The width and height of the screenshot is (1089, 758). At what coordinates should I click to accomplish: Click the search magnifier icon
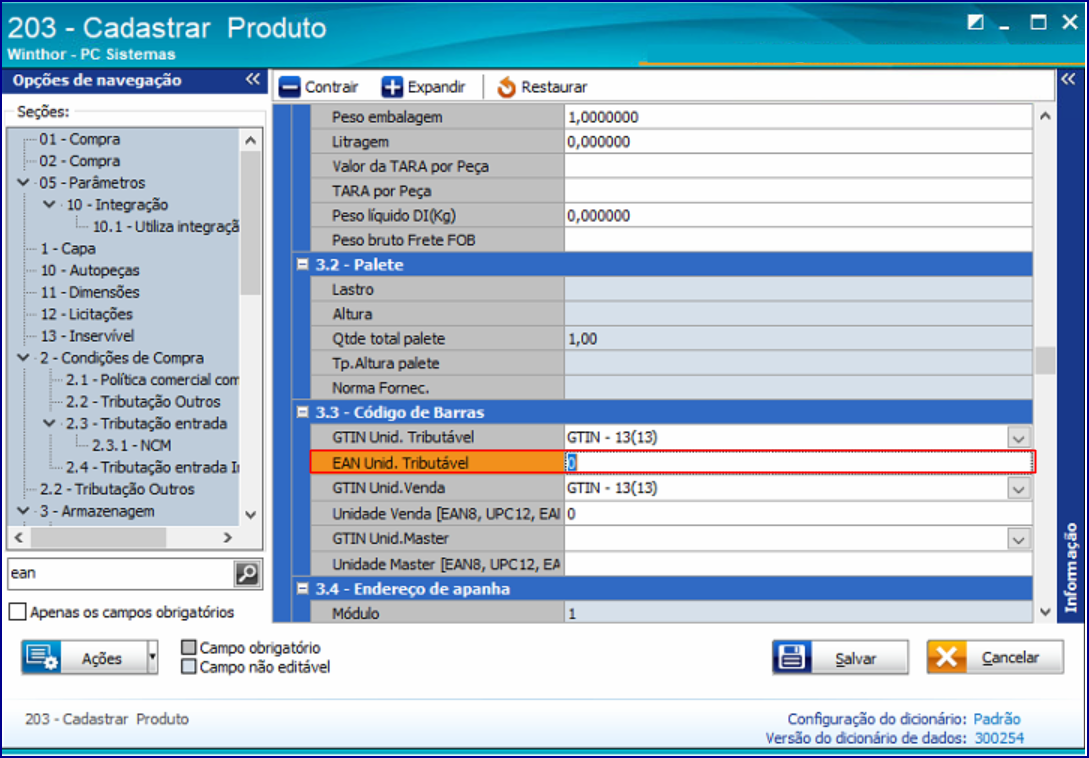tap(247, 574)
